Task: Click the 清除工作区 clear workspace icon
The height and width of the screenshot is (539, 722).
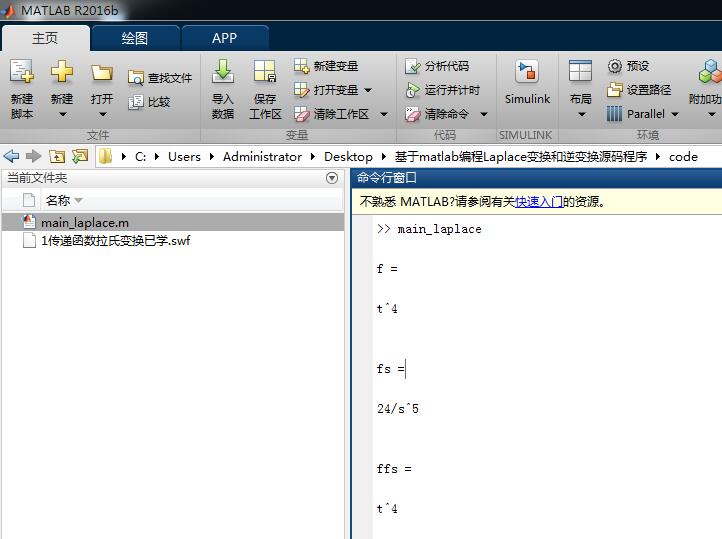Action: pyautogui.click(x=302, y=114)
